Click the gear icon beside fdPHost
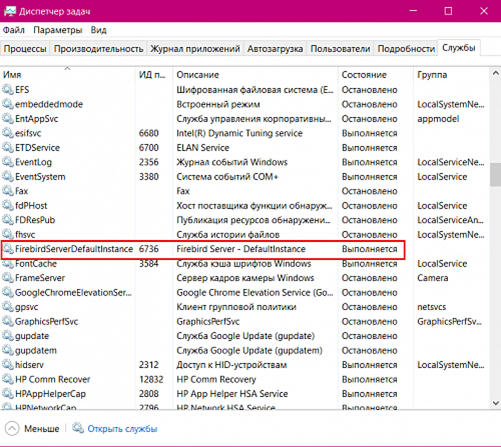The width and height of the screenshot is (501, 447). [x=7, y=205]
